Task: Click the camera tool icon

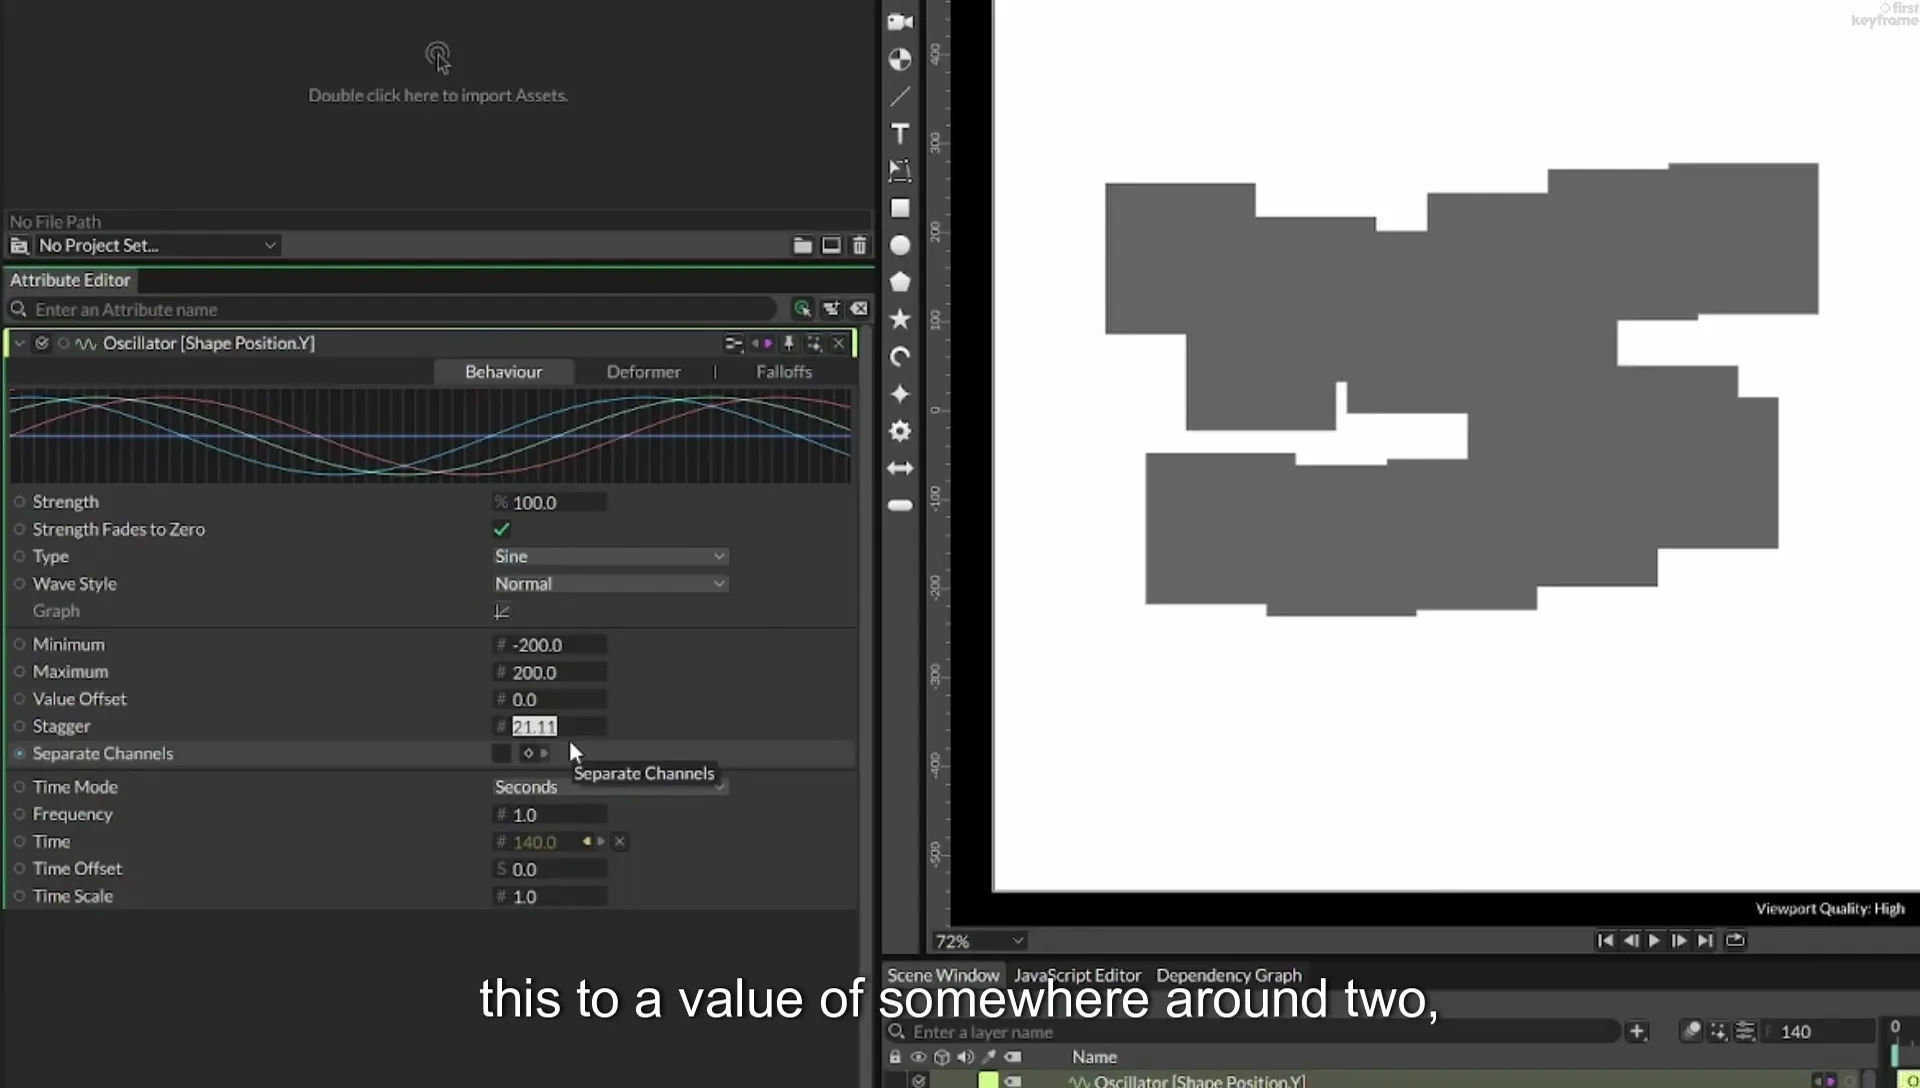Action: 900,22
